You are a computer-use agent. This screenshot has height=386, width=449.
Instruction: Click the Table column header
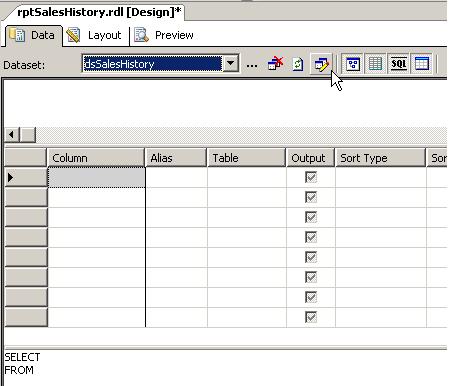pyautogui.click(x=246, y=158)
